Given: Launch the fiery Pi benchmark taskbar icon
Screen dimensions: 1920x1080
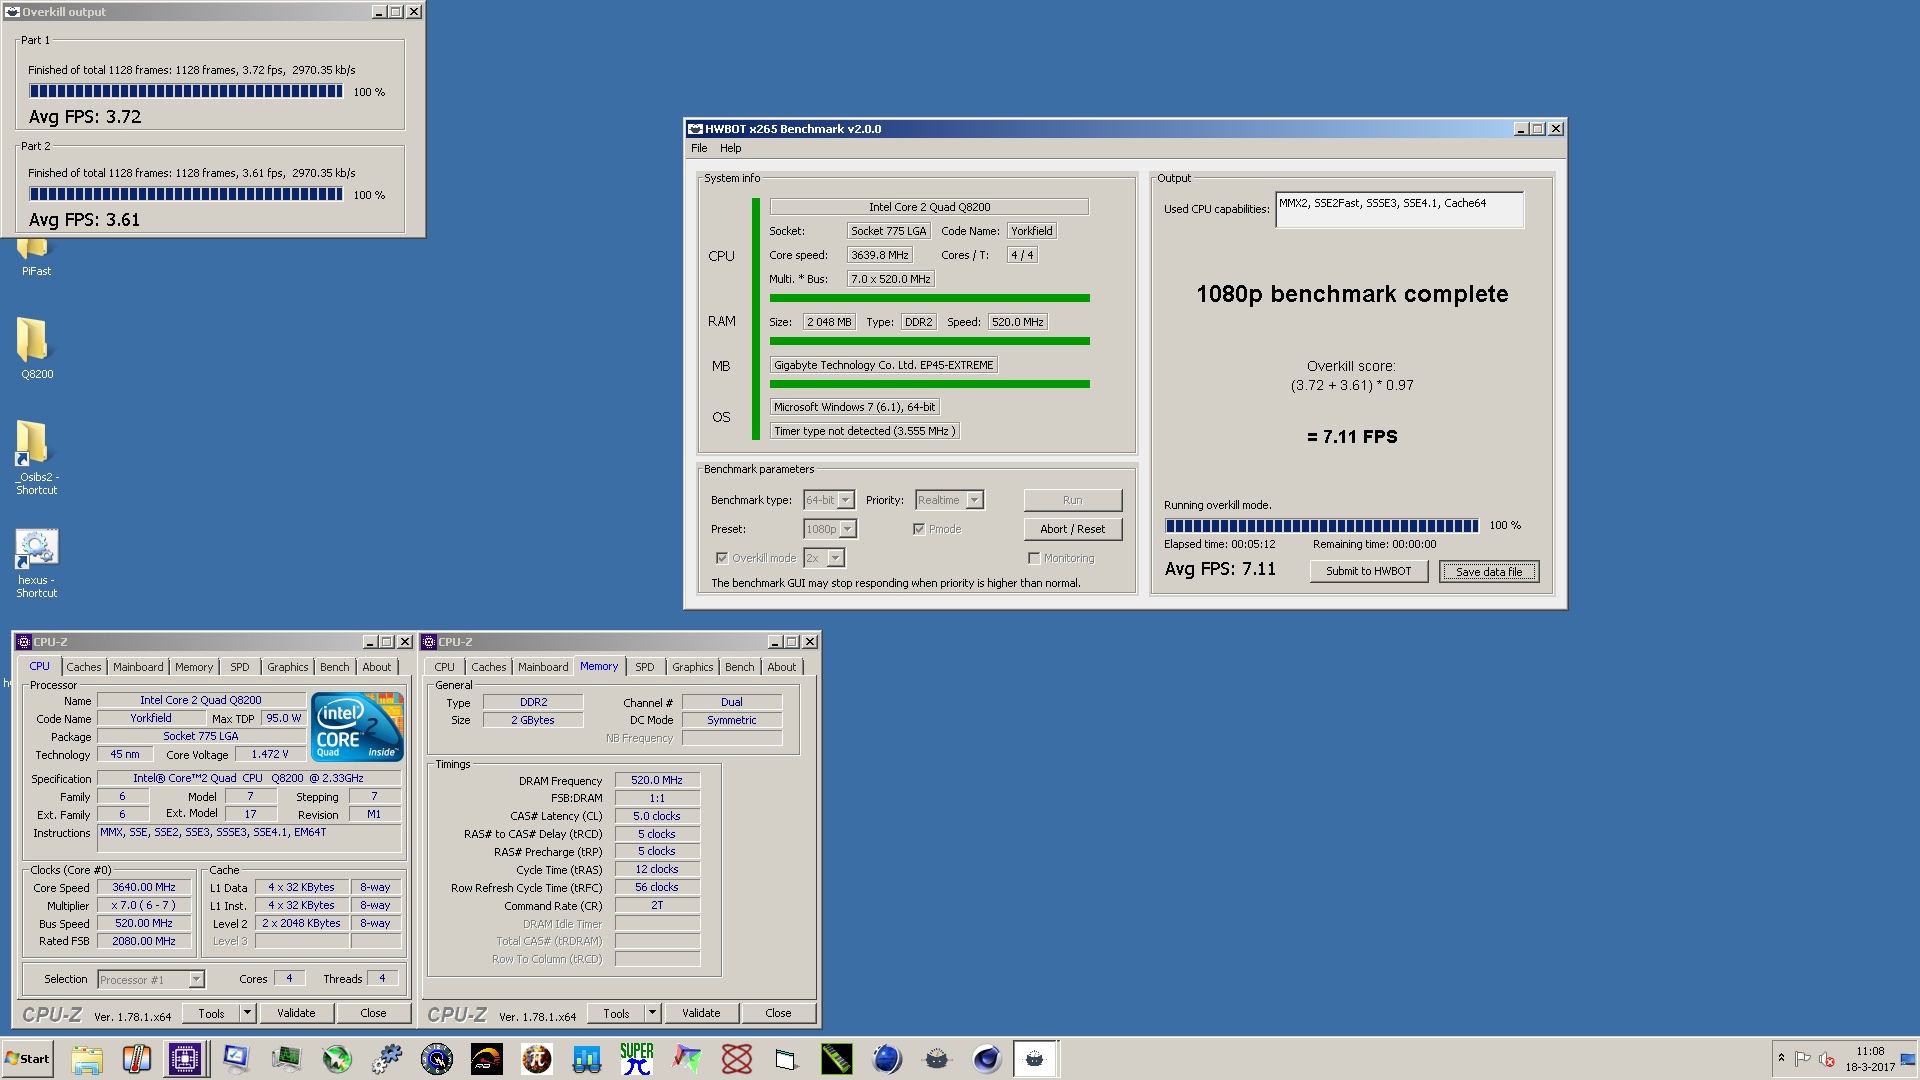Looking at the screenshot, I should pyautogui.click(x=537, y=1059).
